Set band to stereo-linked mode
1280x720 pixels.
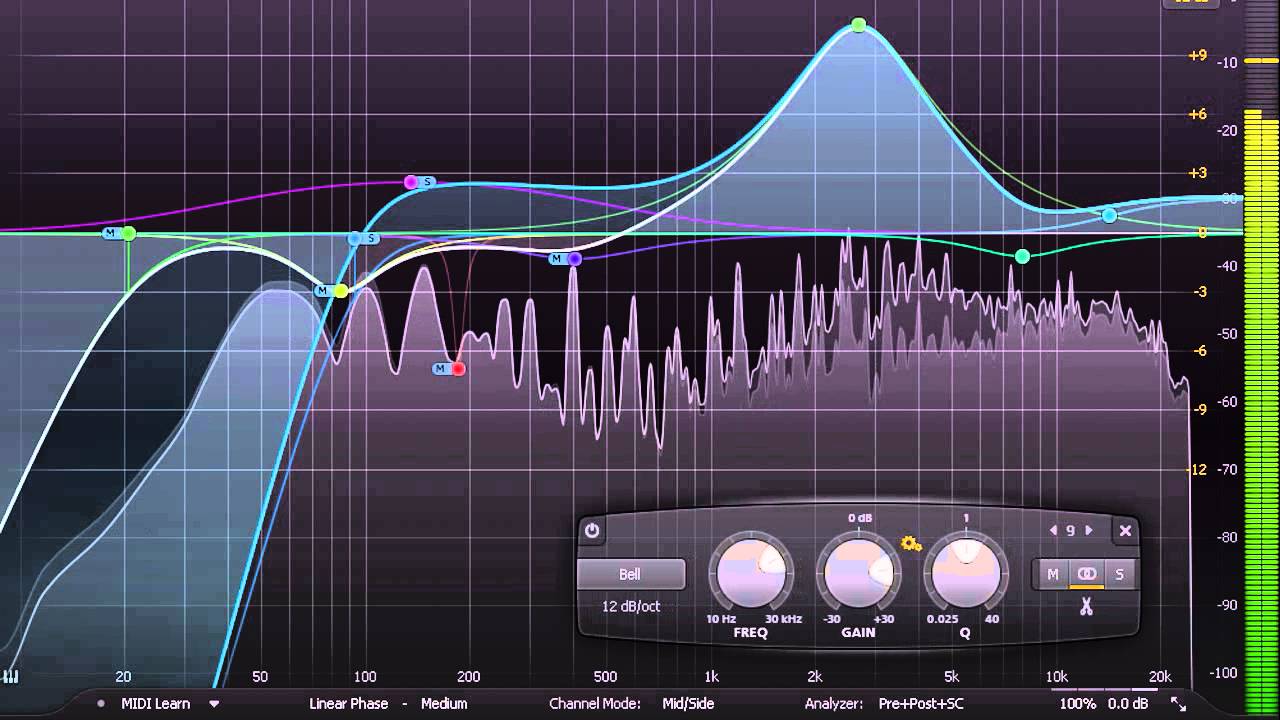click(x=1086, y=574)
